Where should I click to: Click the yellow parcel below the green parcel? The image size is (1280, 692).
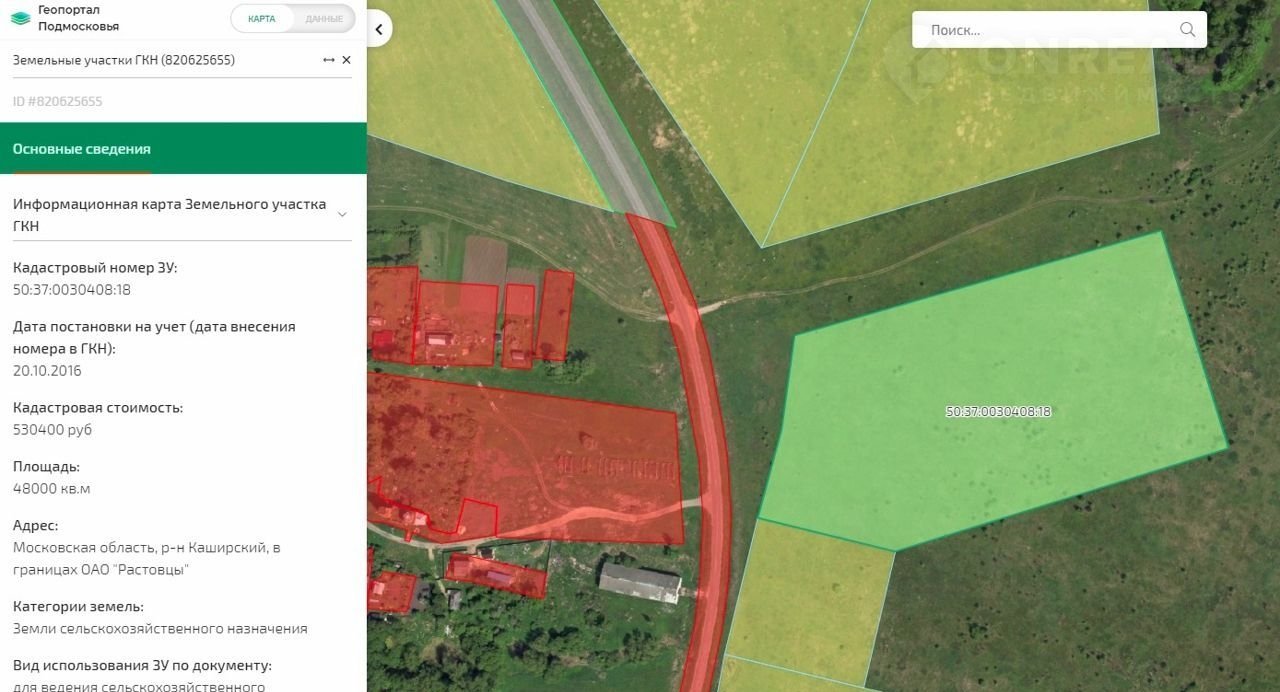[x=810, y=600]
